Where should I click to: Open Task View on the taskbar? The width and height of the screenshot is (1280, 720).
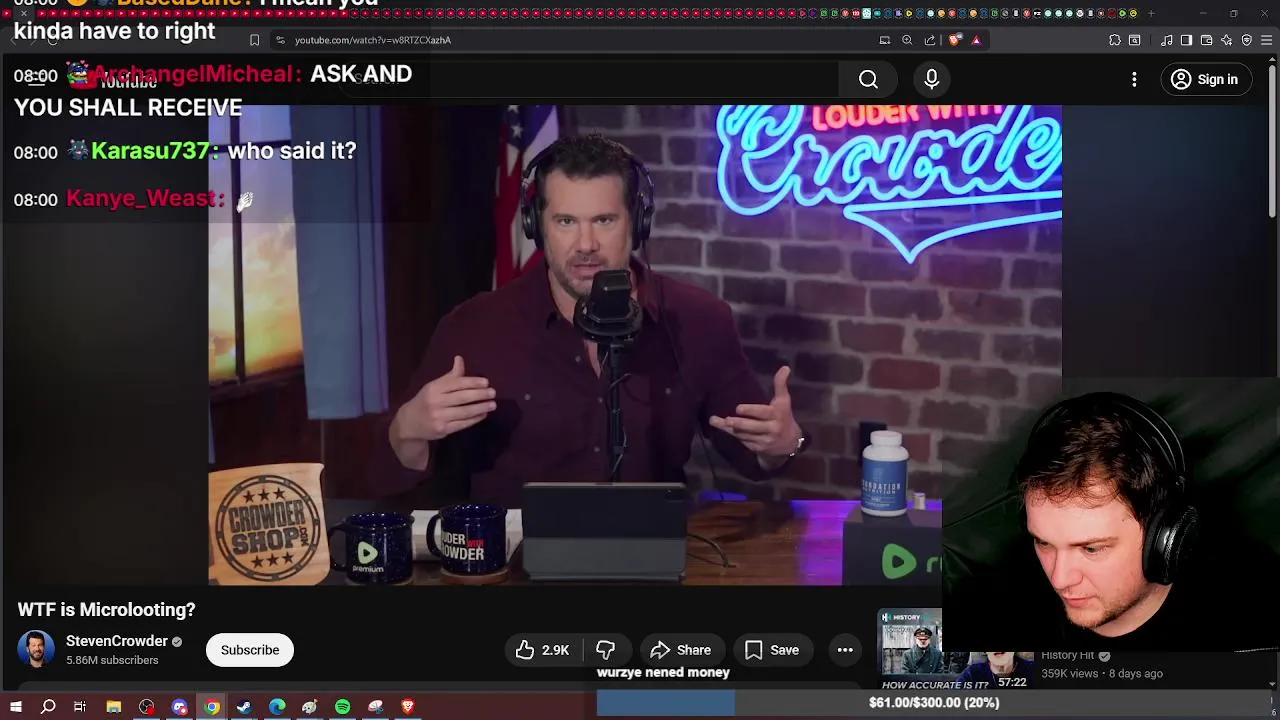(x=80, y=707)
